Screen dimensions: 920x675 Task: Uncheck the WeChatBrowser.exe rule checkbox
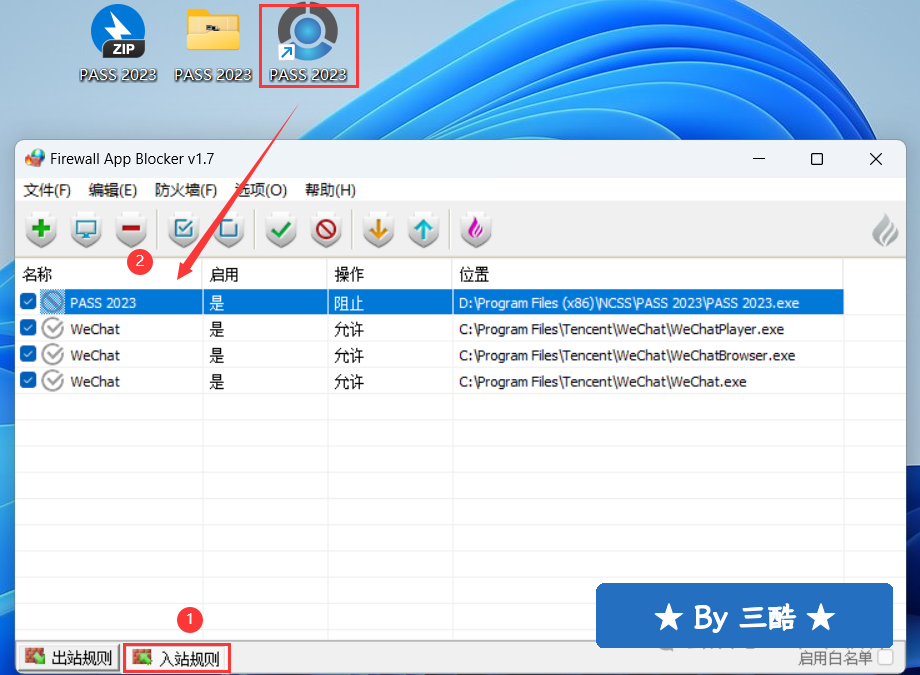click(x=28, y=354)
